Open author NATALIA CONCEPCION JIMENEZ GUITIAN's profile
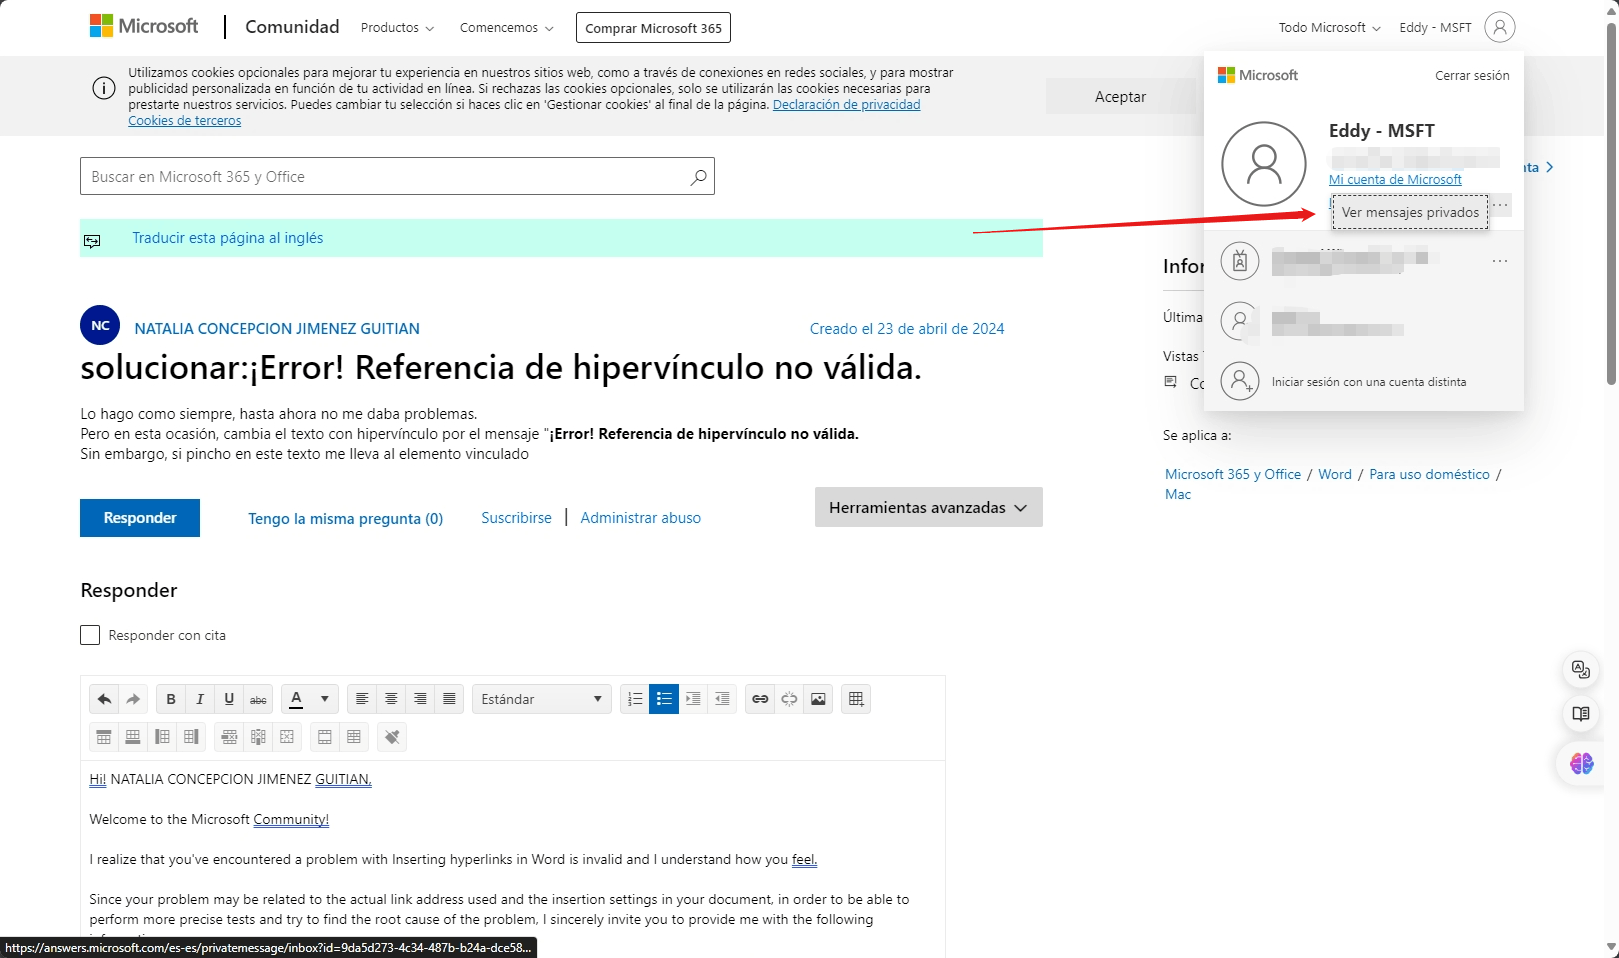Viewport: 1619px width, 958px height. (x=277, y=329)
